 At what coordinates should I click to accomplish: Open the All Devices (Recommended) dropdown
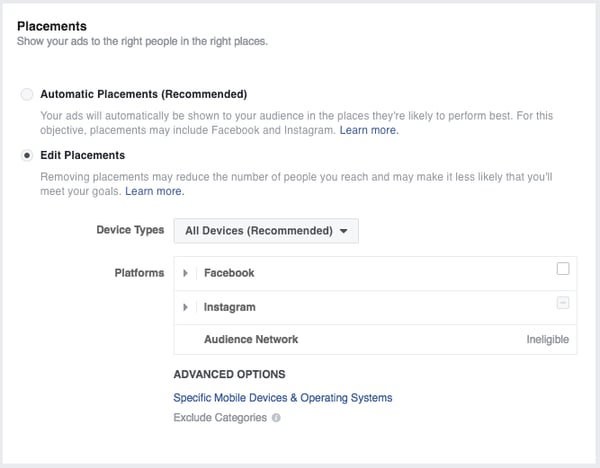pyautogui.click(x=266, y=230)
